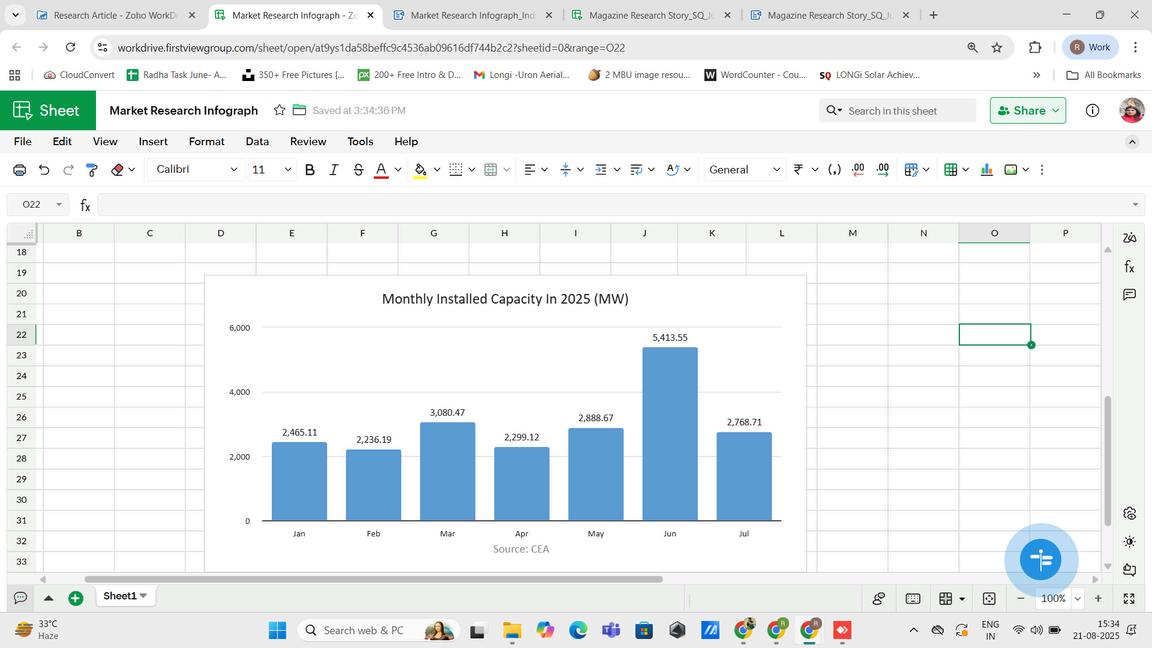The width and height of the screenshot is (1152, 648).
Task: Open the Review menu
Action: coord(308,142)
